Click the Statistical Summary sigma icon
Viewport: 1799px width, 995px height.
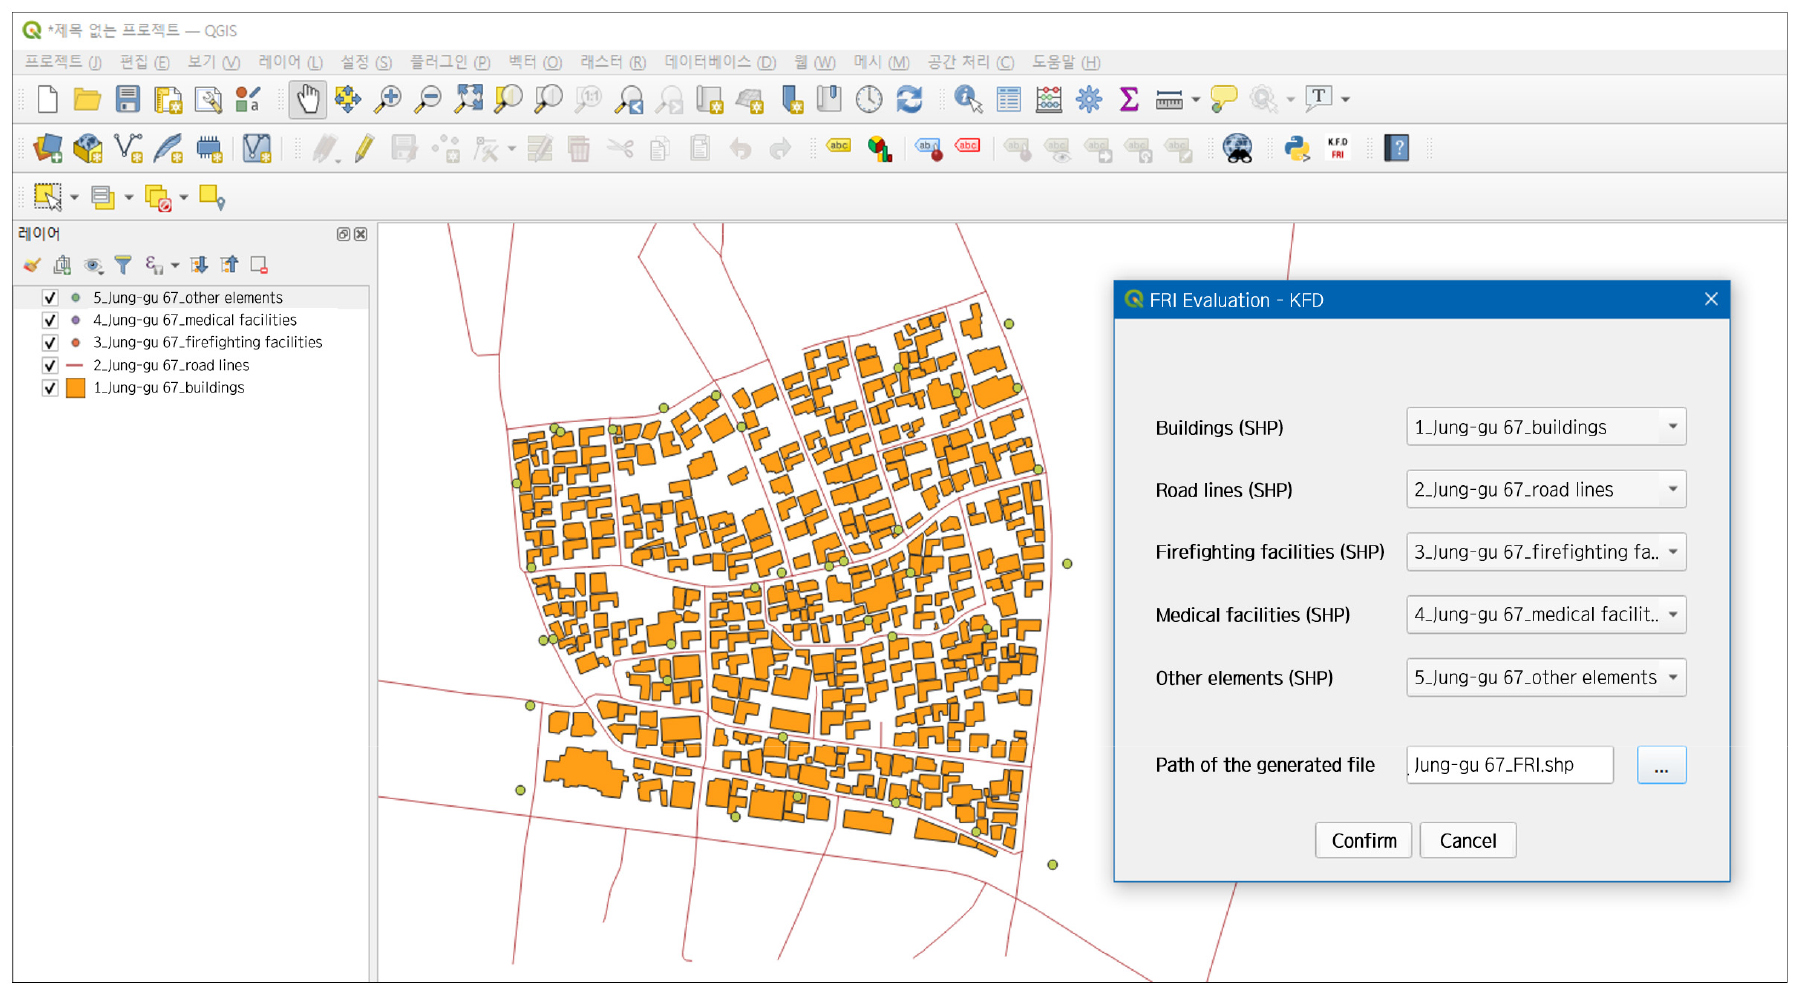point(1129,99)
